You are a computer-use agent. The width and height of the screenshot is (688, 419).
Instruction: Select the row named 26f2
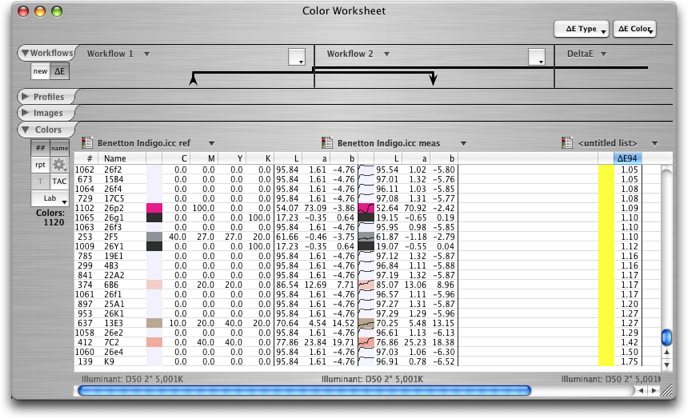[x=358, y=170]
